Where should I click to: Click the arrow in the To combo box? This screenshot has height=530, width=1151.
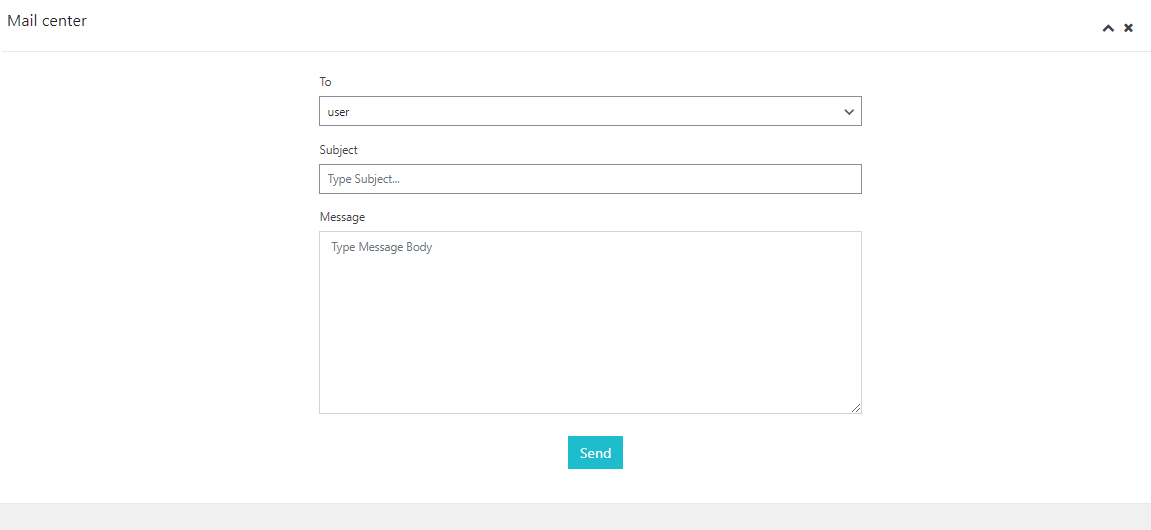coord(849,111)
